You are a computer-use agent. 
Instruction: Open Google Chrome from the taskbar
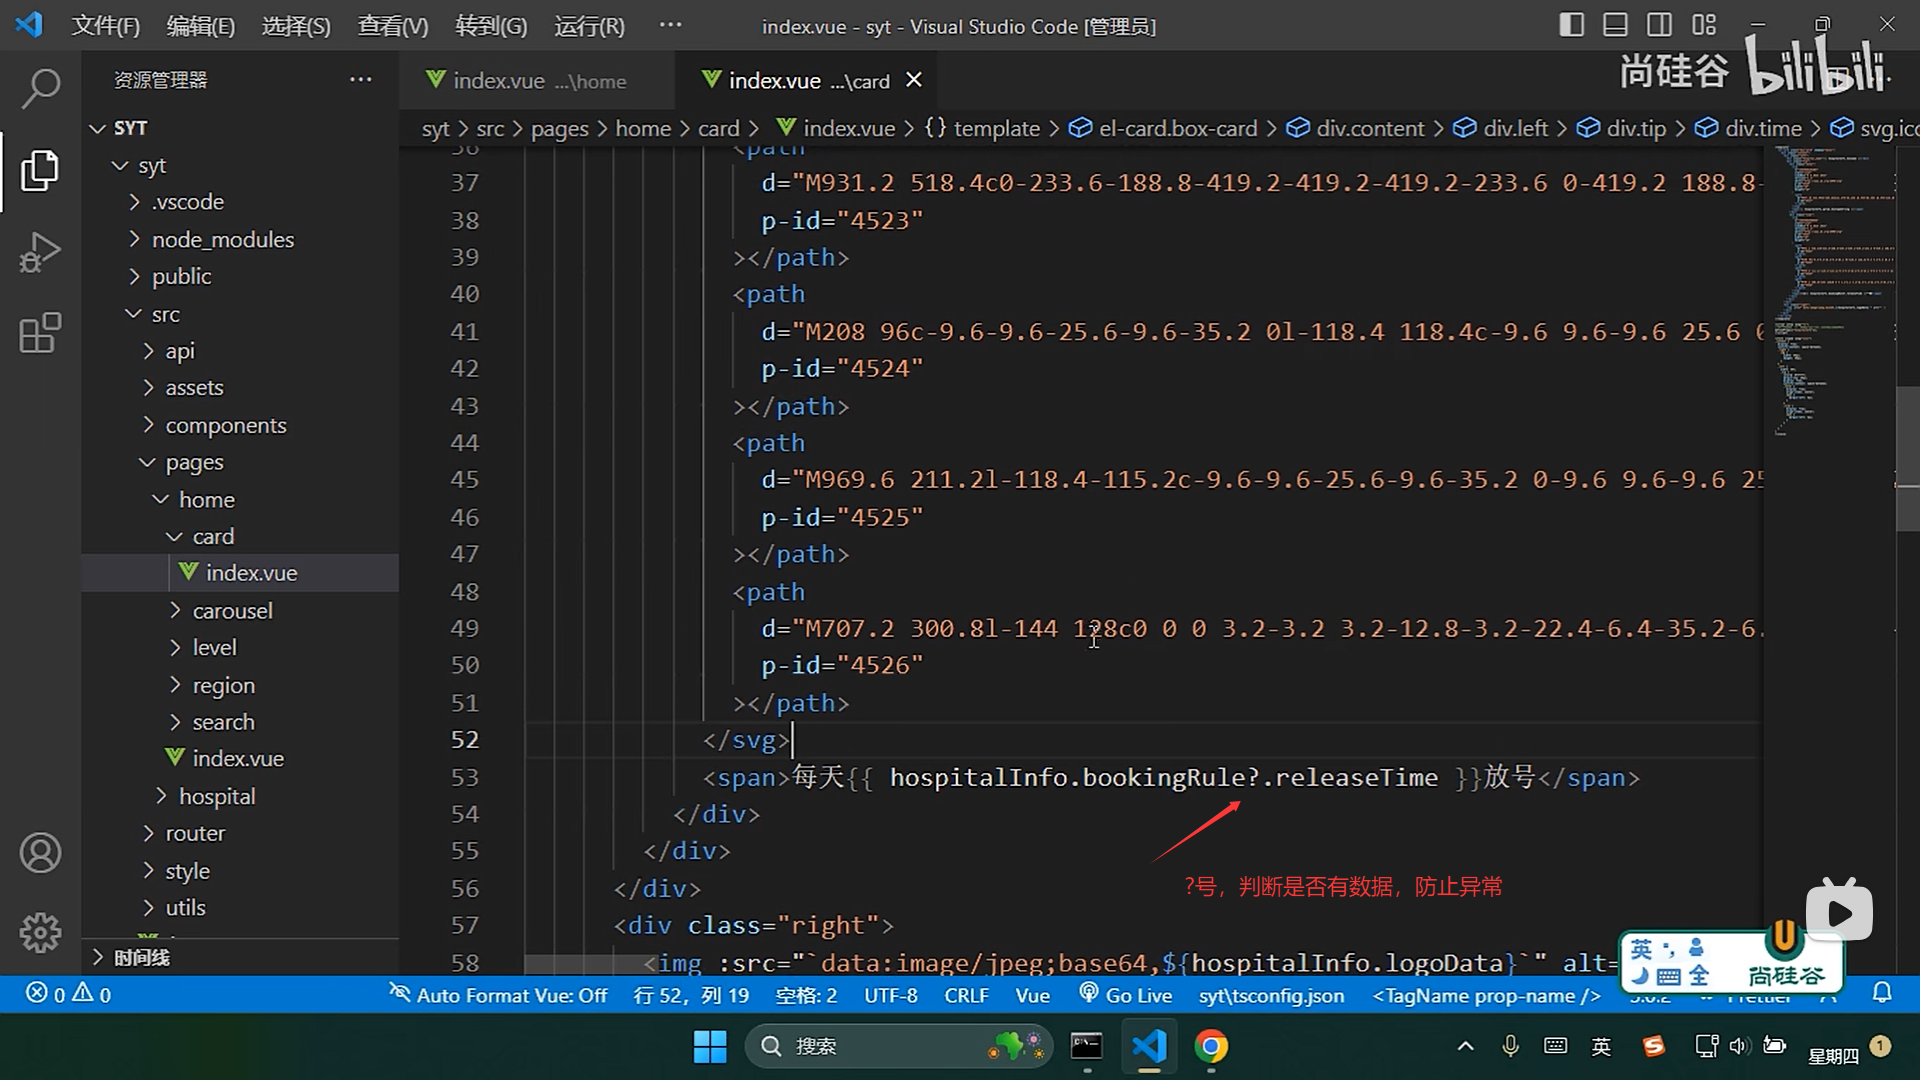(1211, 1046)
